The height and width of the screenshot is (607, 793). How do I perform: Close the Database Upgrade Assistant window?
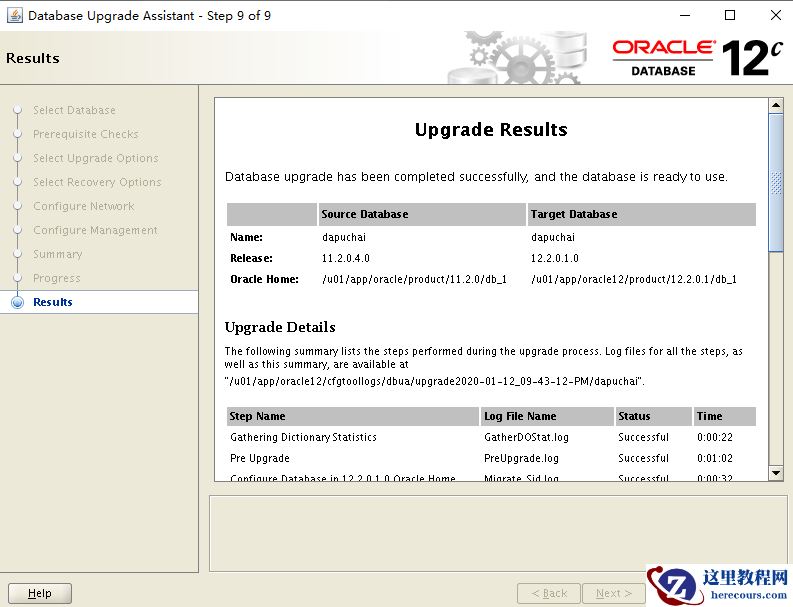click(775, 15)
